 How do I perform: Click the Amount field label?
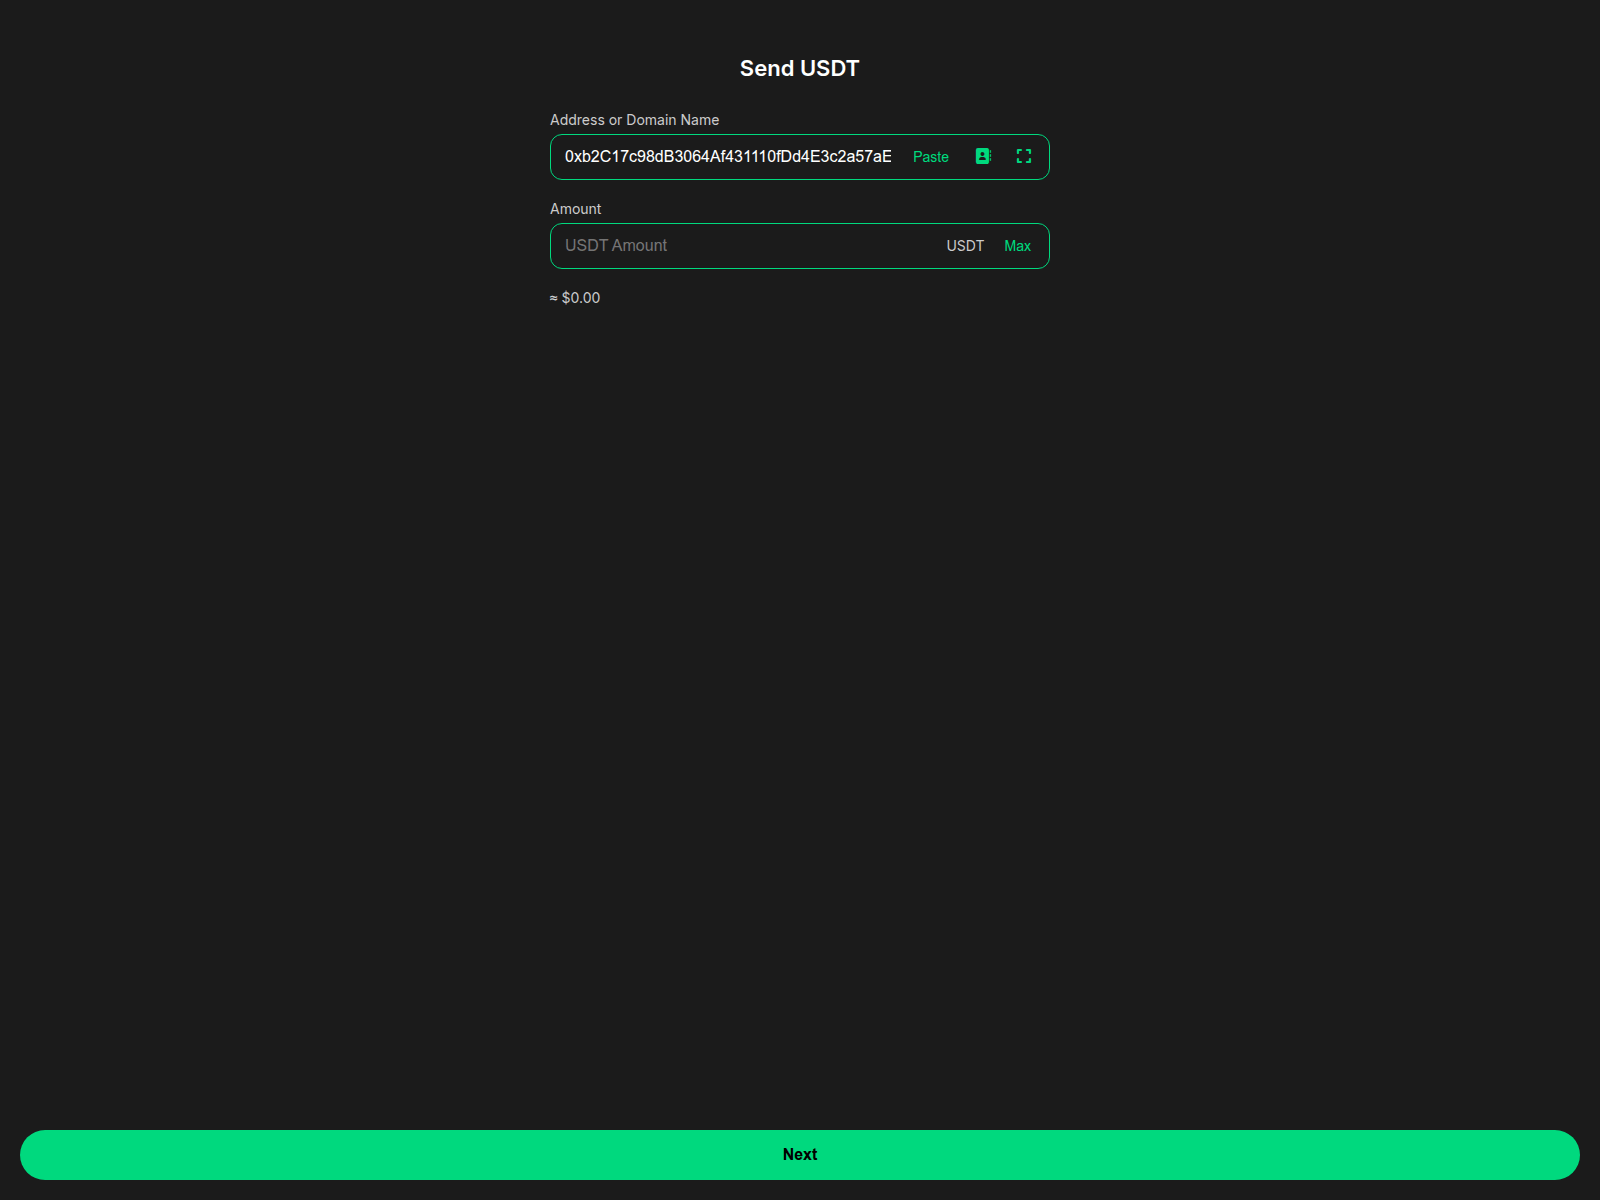tap(575, 209)
